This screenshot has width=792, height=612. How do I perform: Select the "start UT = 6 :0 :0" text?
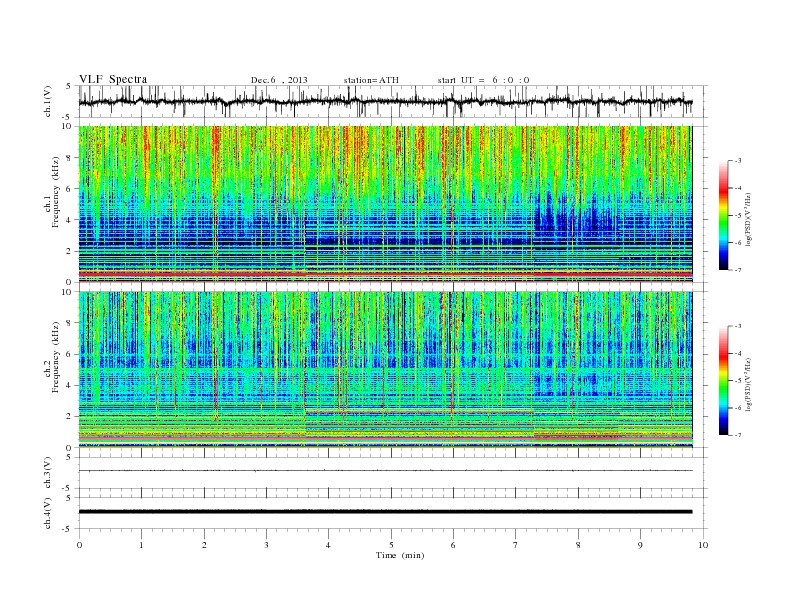click(x=483, y=80)
